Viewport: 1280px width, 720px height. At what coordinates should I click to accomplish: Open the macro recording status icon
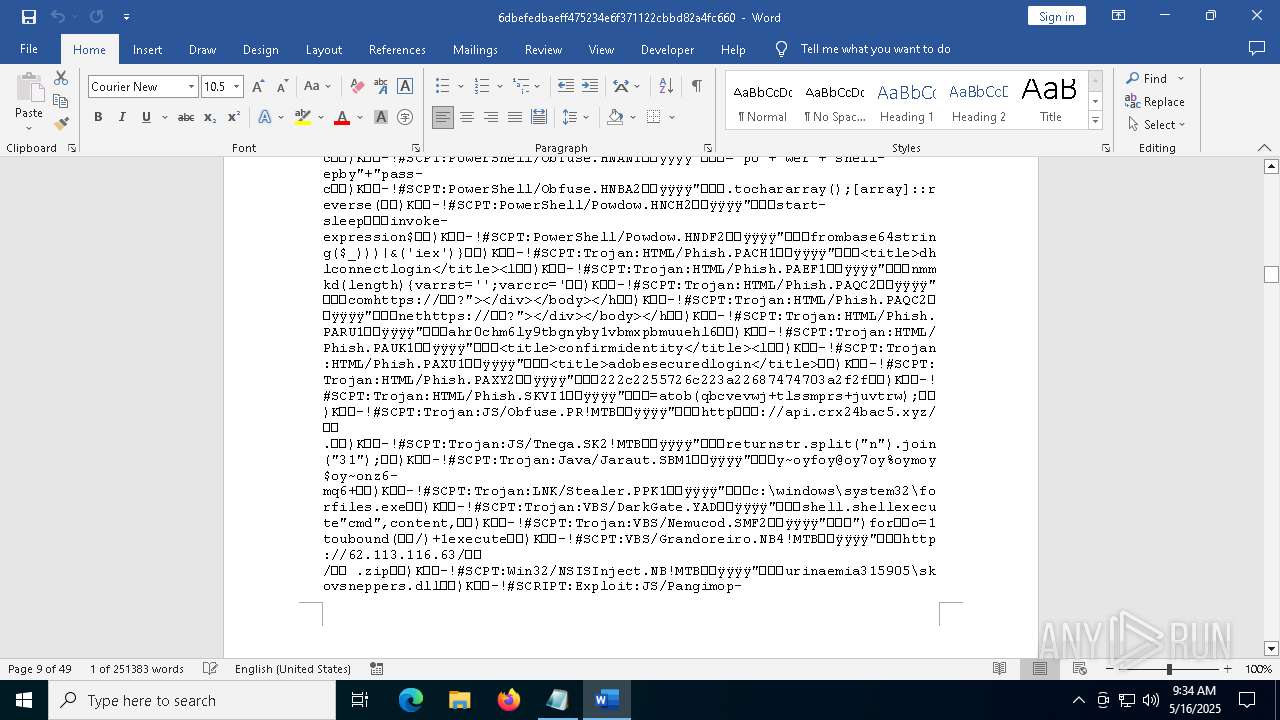coord(377,669)
